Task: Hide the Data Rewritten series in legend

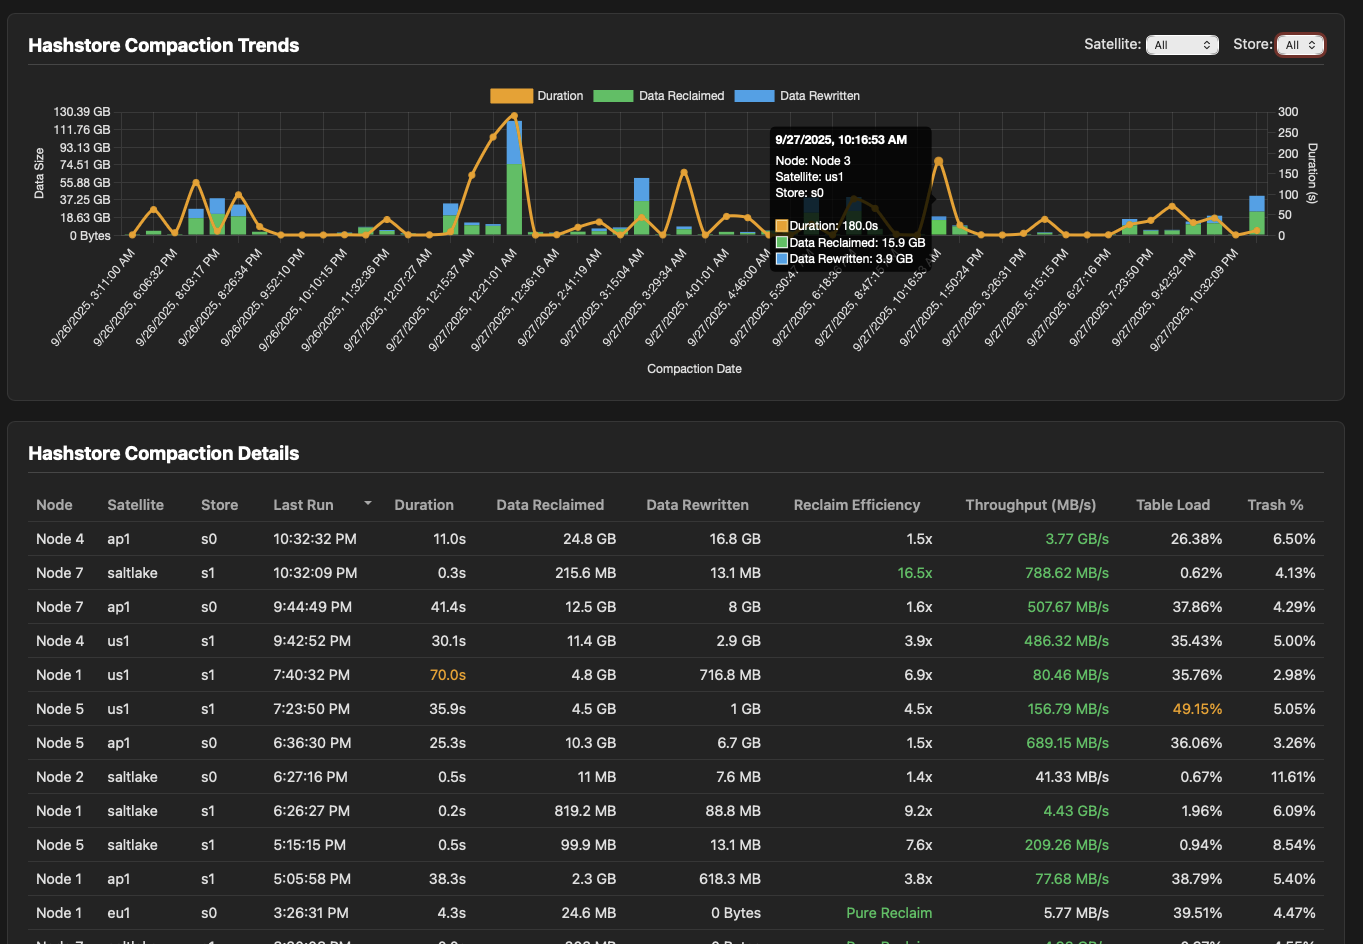Action: 754,96
